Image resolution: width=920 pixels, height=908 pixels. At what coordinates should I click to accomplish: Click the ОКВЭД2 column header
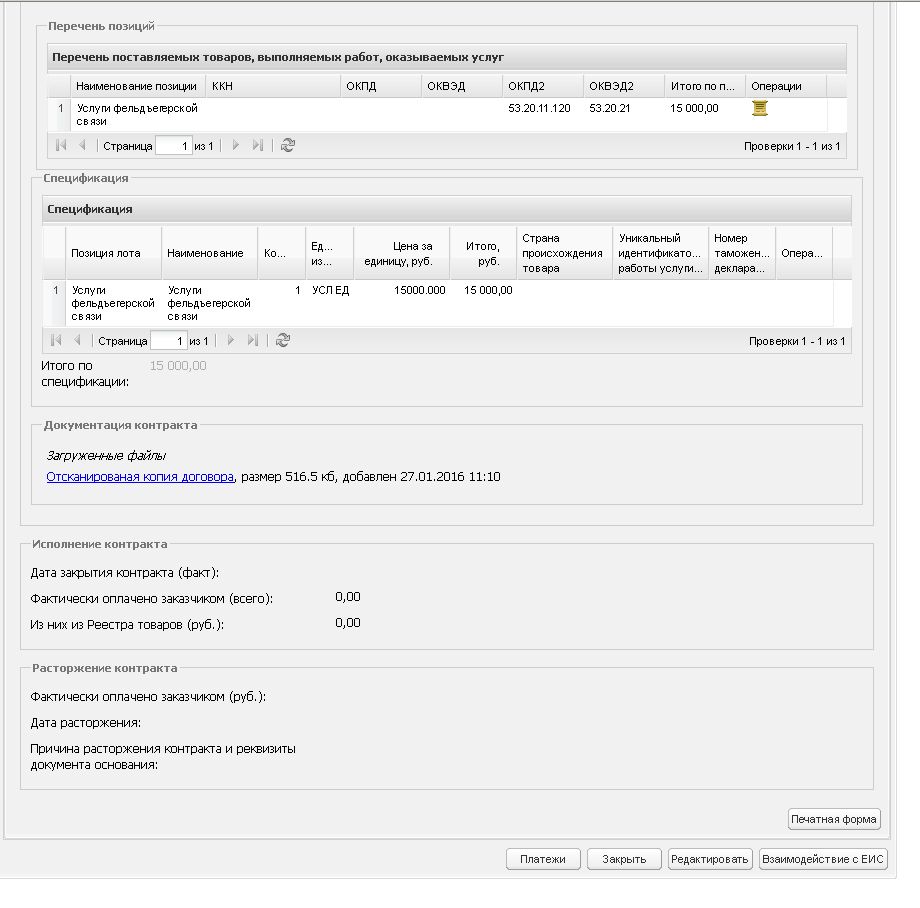(x=624, y=86)
